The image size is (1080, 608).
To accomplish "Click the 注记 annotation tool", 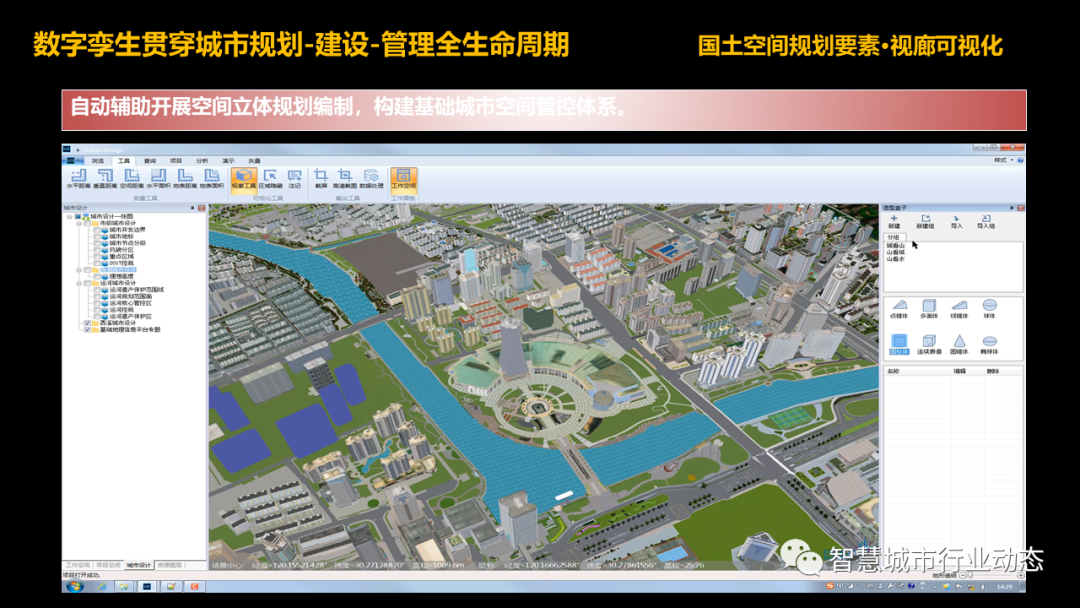I will (x=295, y=179).
